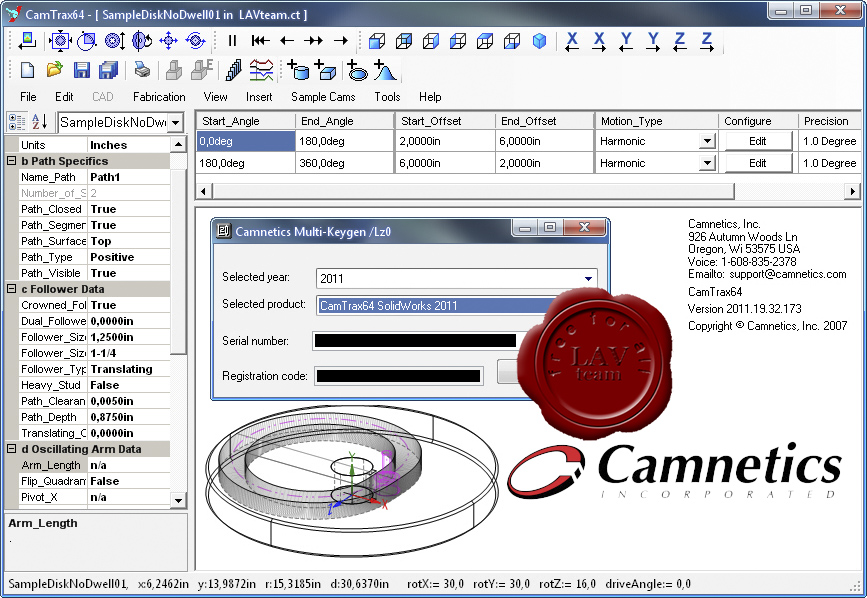Save the file with the single floppy icon
The image size is (867, 598).
click(x=82, y=70)
